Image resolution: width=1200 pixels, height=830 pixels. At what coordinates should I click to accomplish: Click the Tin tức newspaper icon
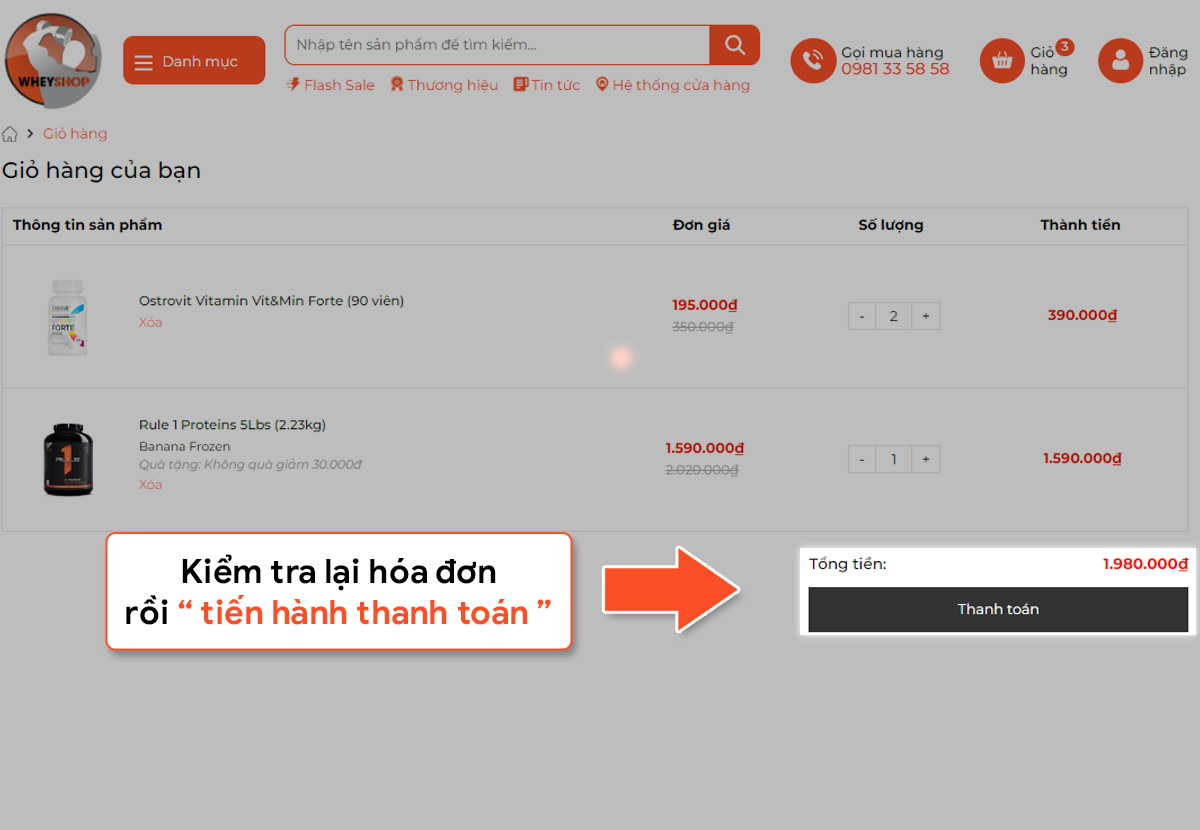520,85
